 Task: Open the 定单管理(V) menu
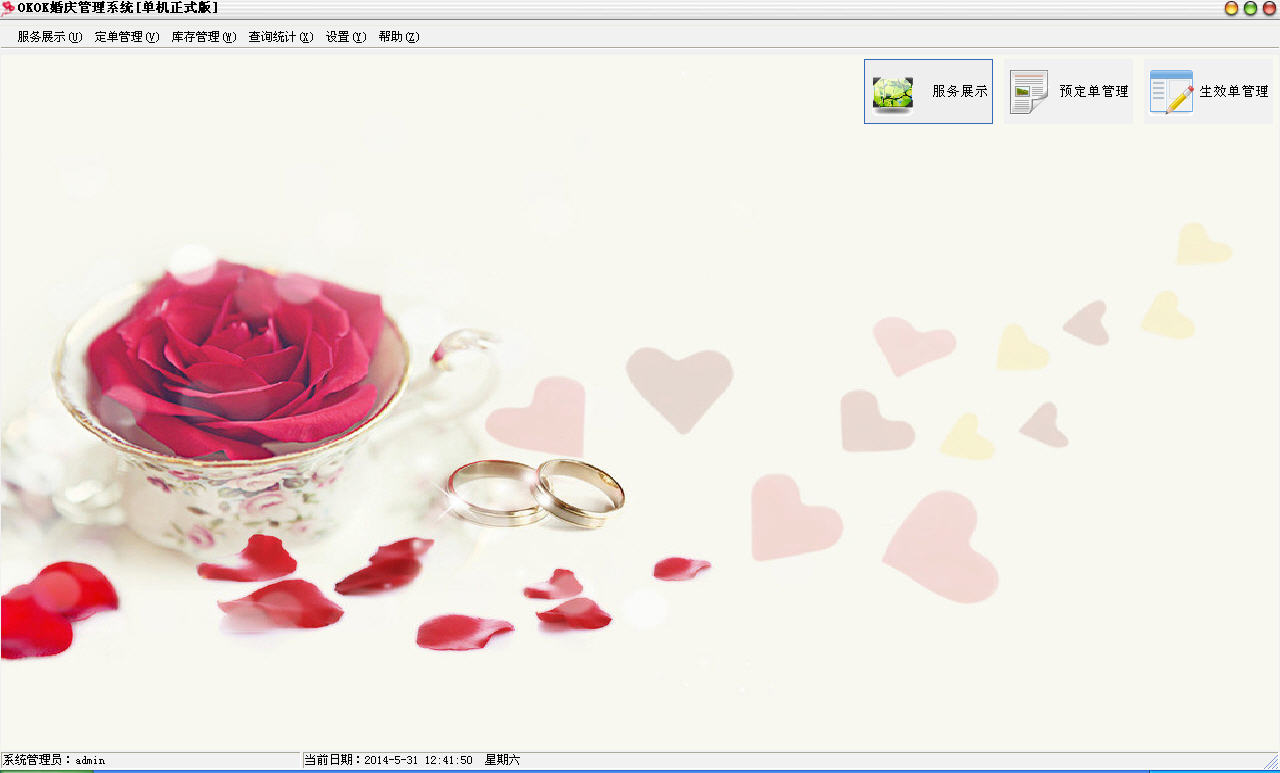coord(127,37)
